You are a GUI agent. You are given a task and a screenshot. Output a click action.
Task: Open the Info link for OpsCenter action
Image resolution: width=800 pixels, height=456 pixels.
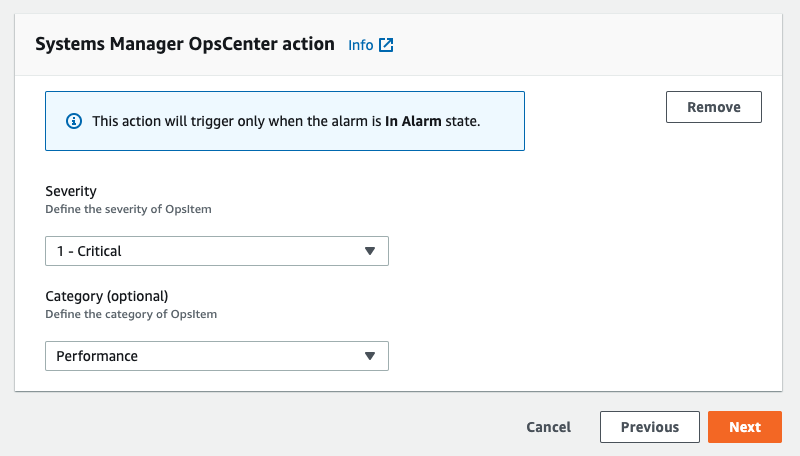pos(361,45)
